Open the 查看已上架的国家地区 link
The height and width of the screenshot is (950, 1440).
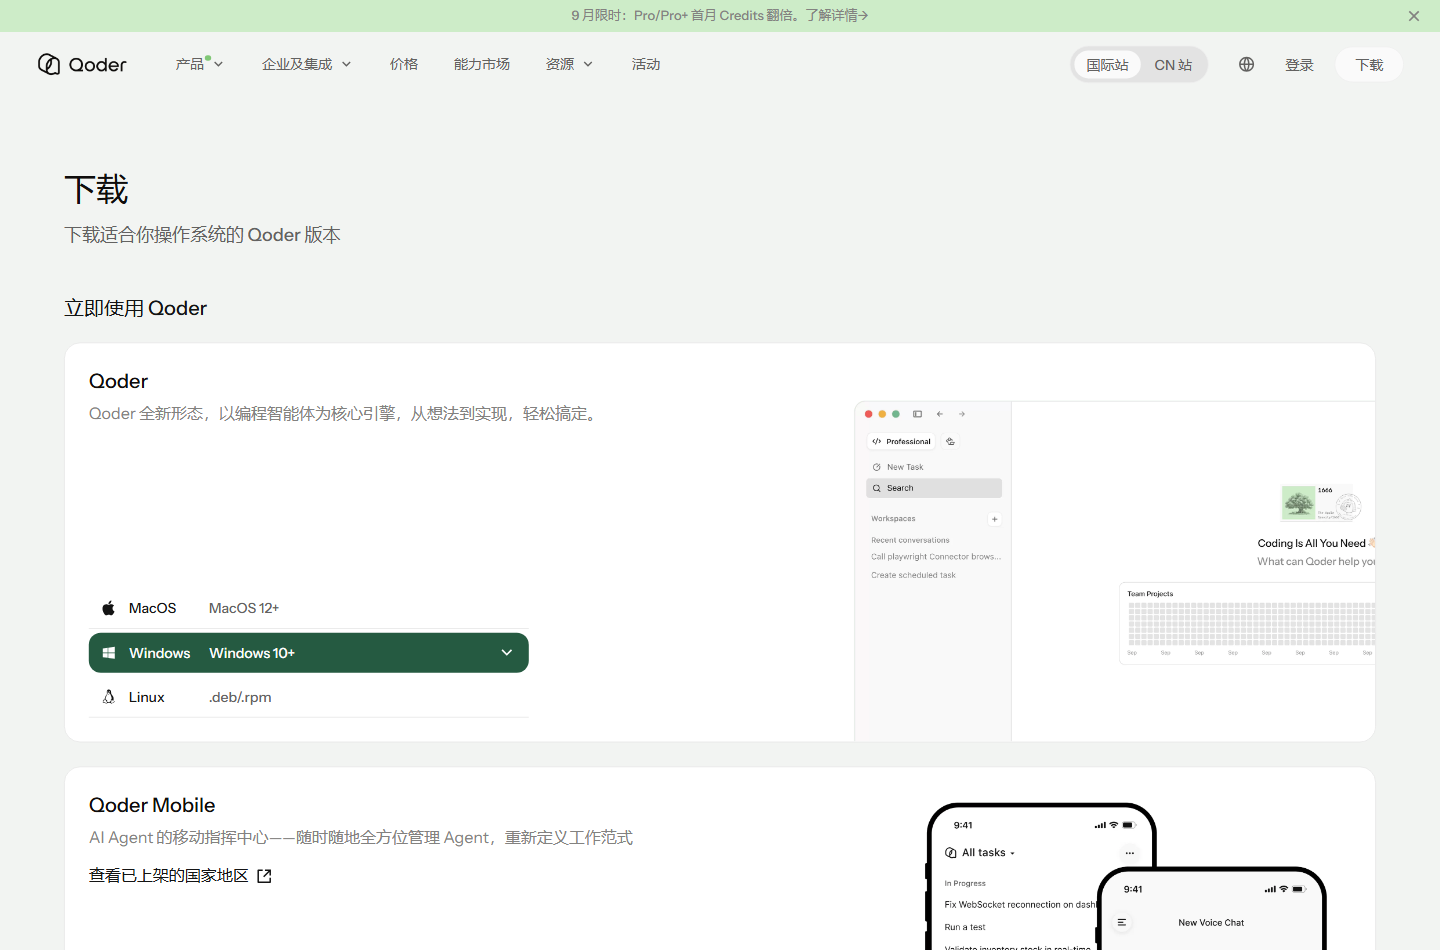pos(180,876)
